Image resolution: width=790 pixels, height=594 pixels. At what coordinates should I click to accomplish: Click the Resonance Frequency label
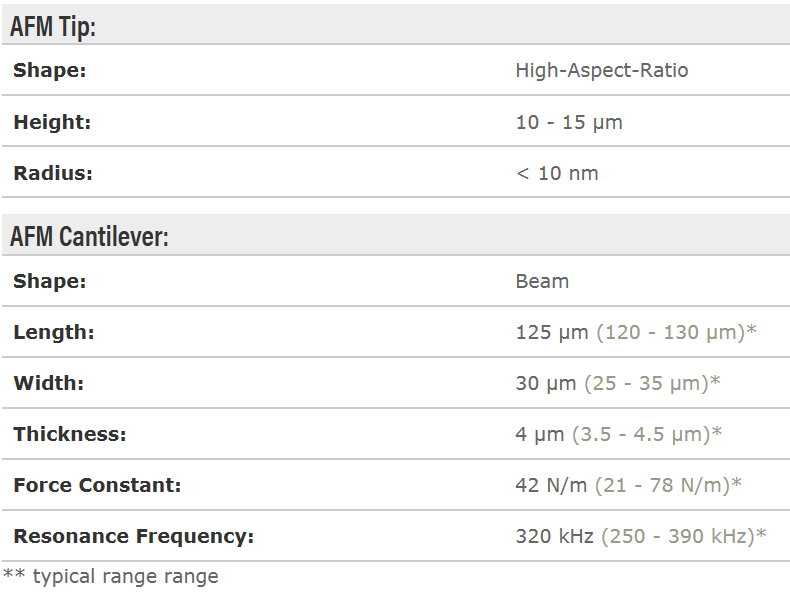pyautogui.click(x=133, y=537)
